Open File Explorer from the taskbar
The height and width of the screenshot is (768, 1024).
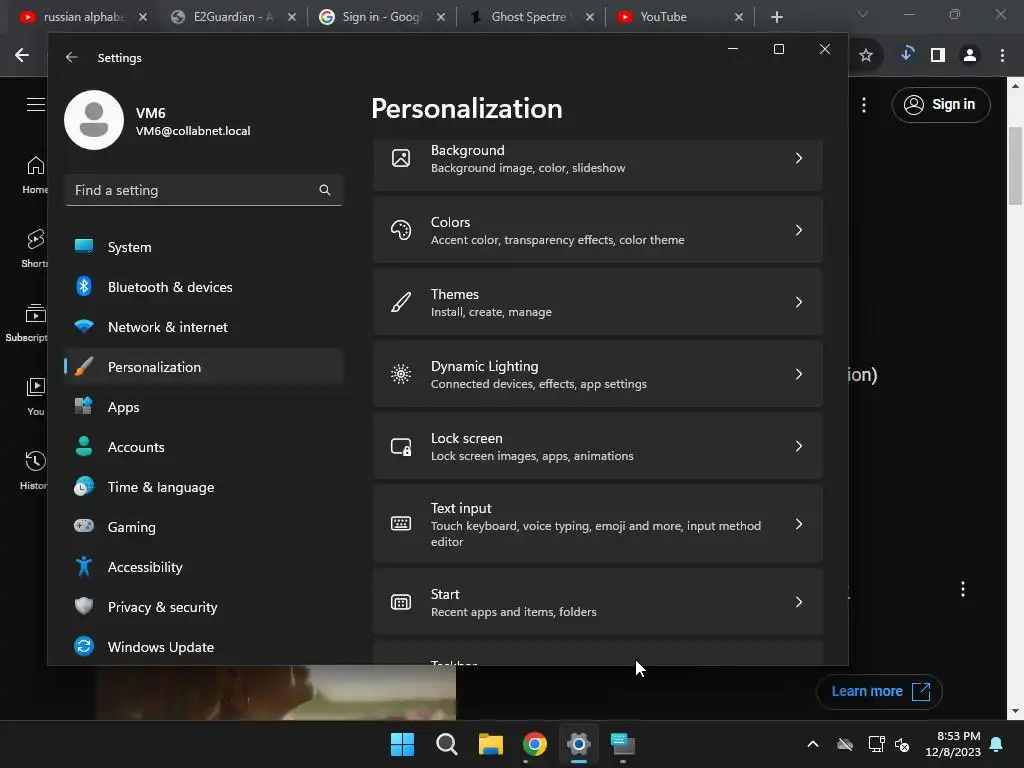pyautogui.click(x=490, y=744)
